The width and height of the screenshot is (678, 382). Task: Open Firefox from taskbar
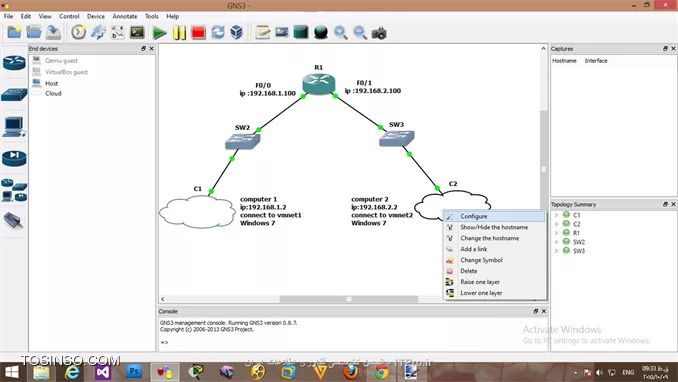(351, 372)
